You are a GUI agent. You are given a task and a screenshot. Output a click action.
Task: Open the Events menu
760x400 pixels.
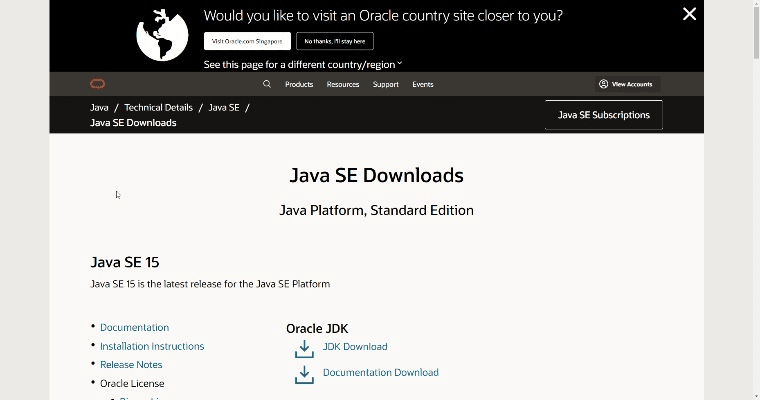(423, 84)
